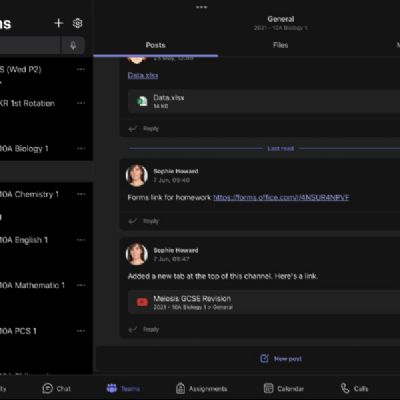Click the plus icon to add a team
The height and width of the screenshot is (400, 400).
pos(59,23)
